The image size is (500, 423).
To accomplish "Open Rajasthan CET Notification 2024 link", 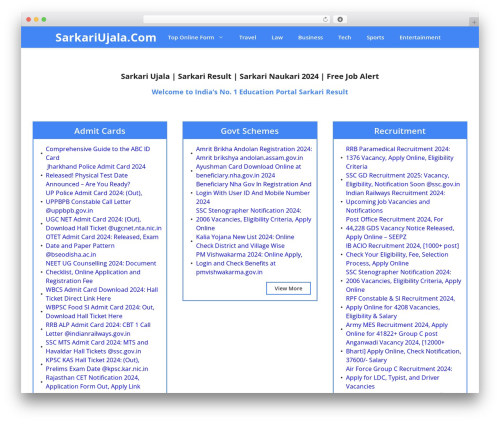I will pyautogui.click(x=93, y=382).
